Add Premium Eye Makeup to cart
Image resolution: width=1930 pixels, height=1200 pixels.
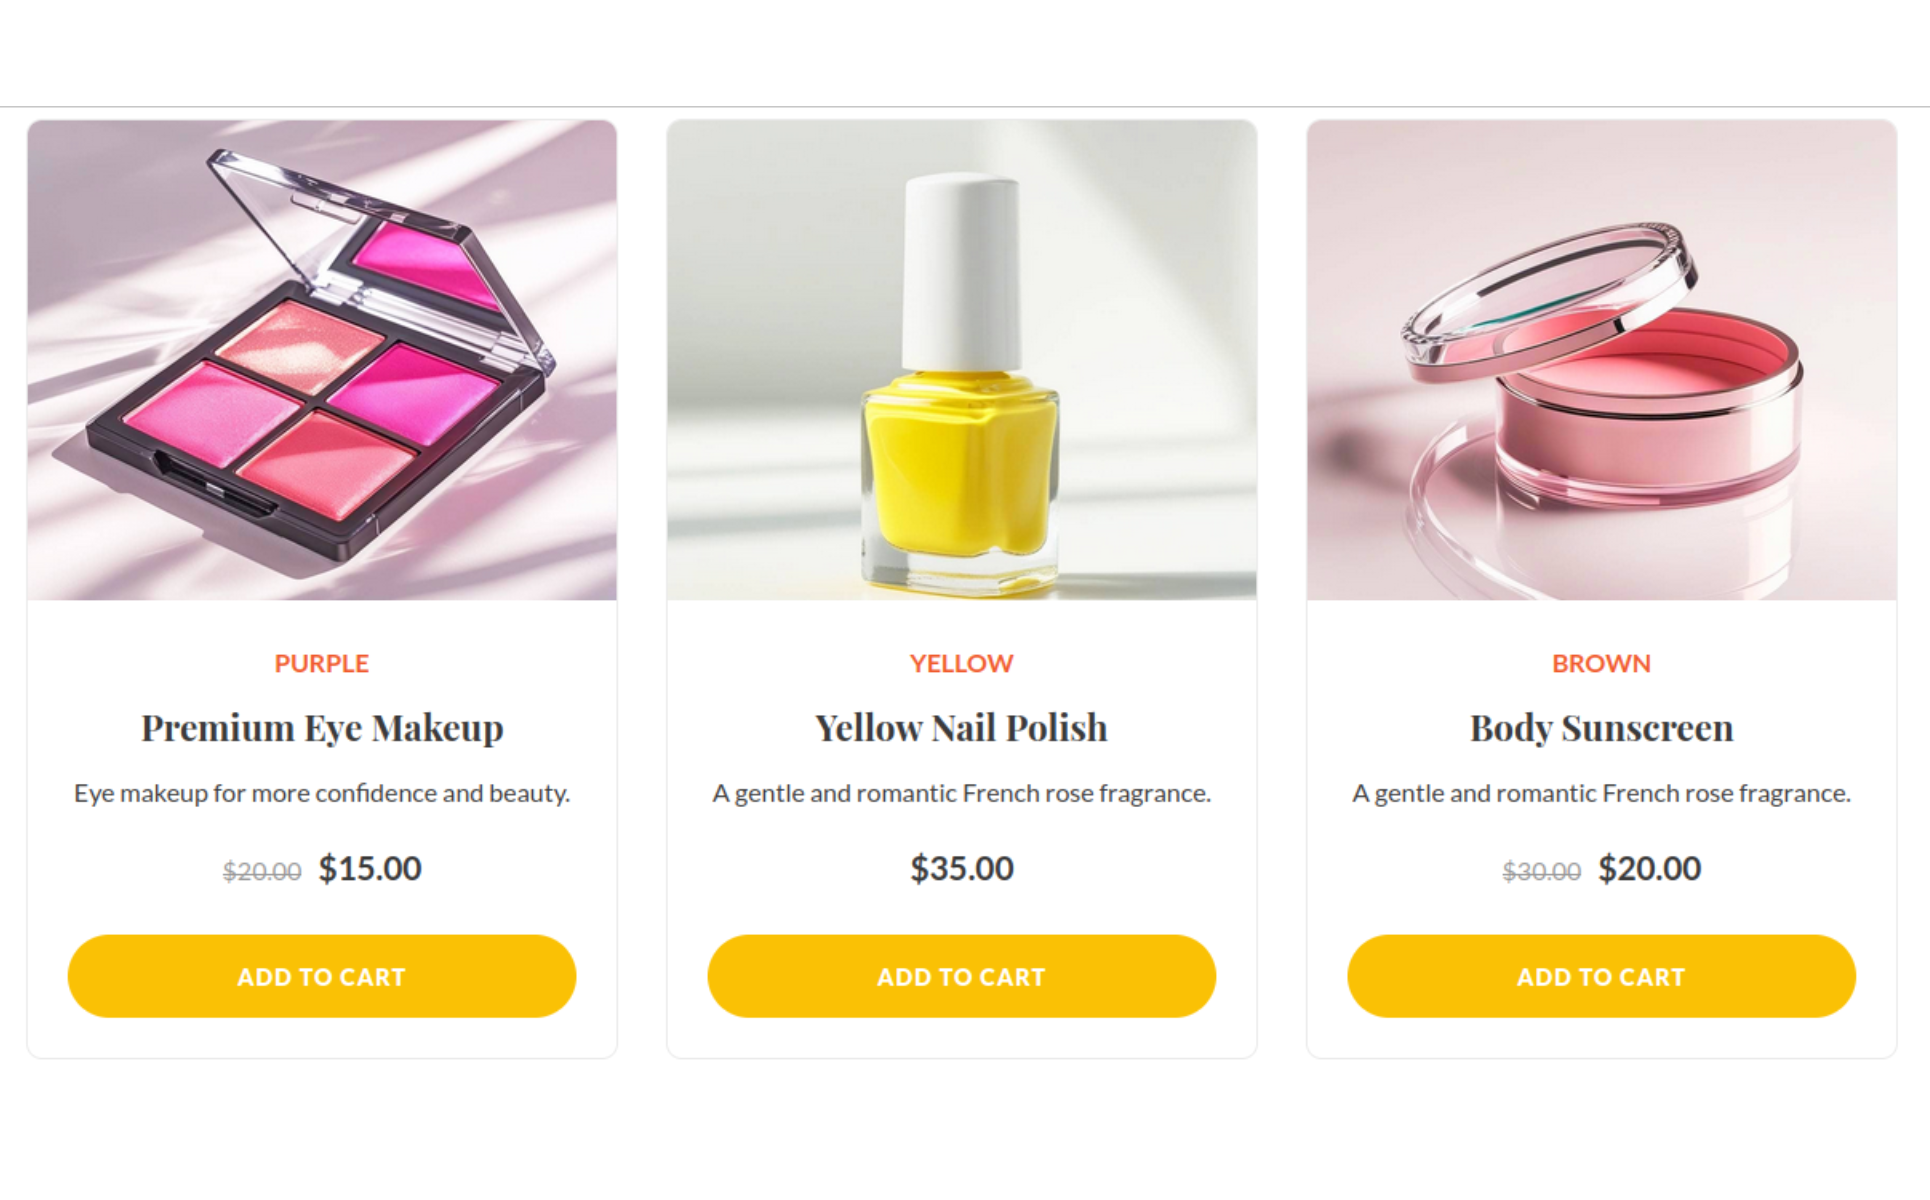(322, 976)
